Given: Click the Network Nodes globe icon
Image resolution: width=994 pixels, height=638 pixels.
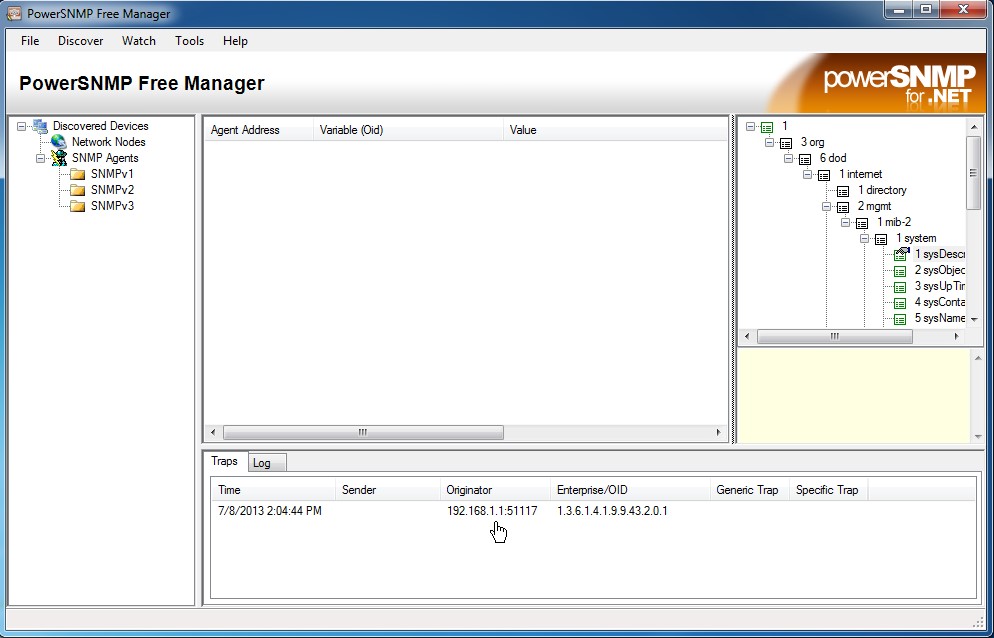Looking at the screenshot, I should tap(58, 142).
